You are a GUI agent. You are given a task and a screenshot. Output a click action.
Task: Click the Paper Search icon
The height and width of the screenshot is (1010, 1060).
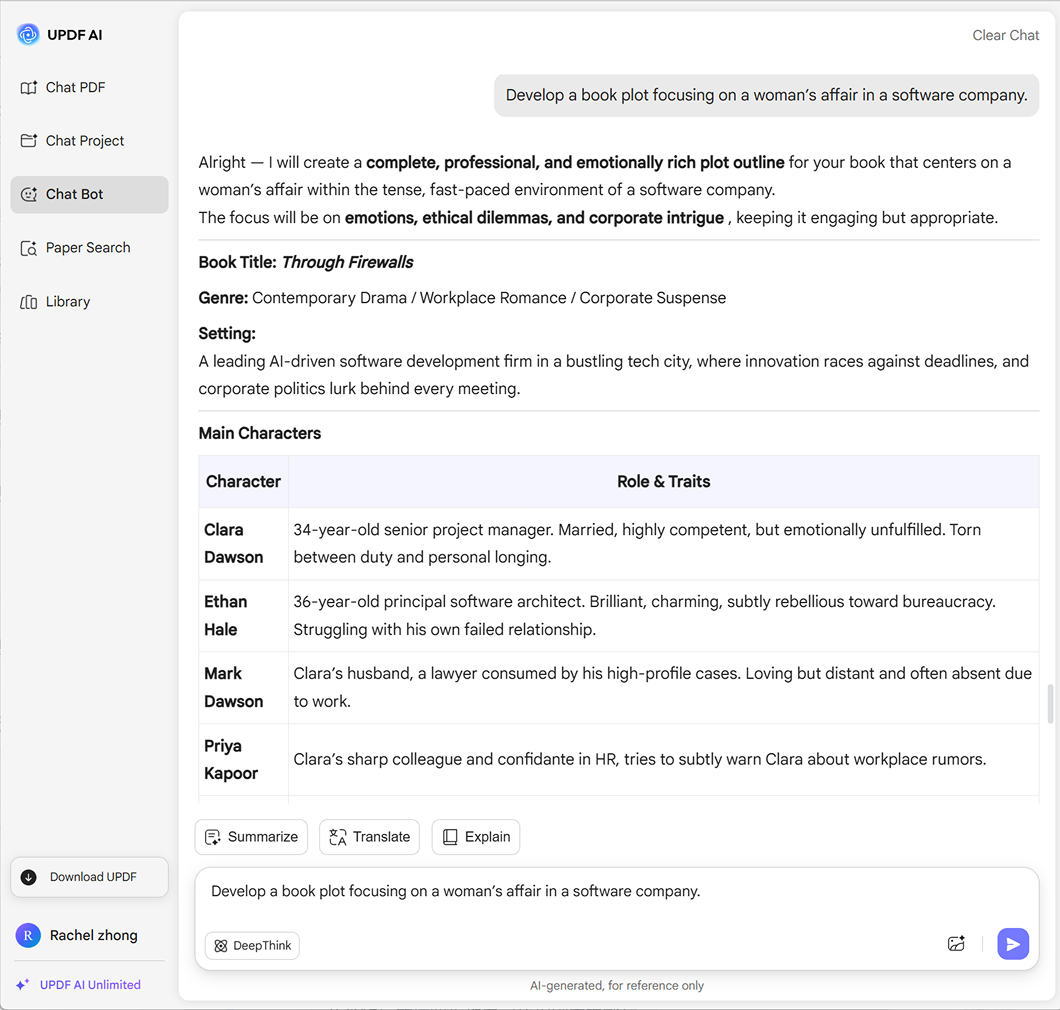[29, 248]
